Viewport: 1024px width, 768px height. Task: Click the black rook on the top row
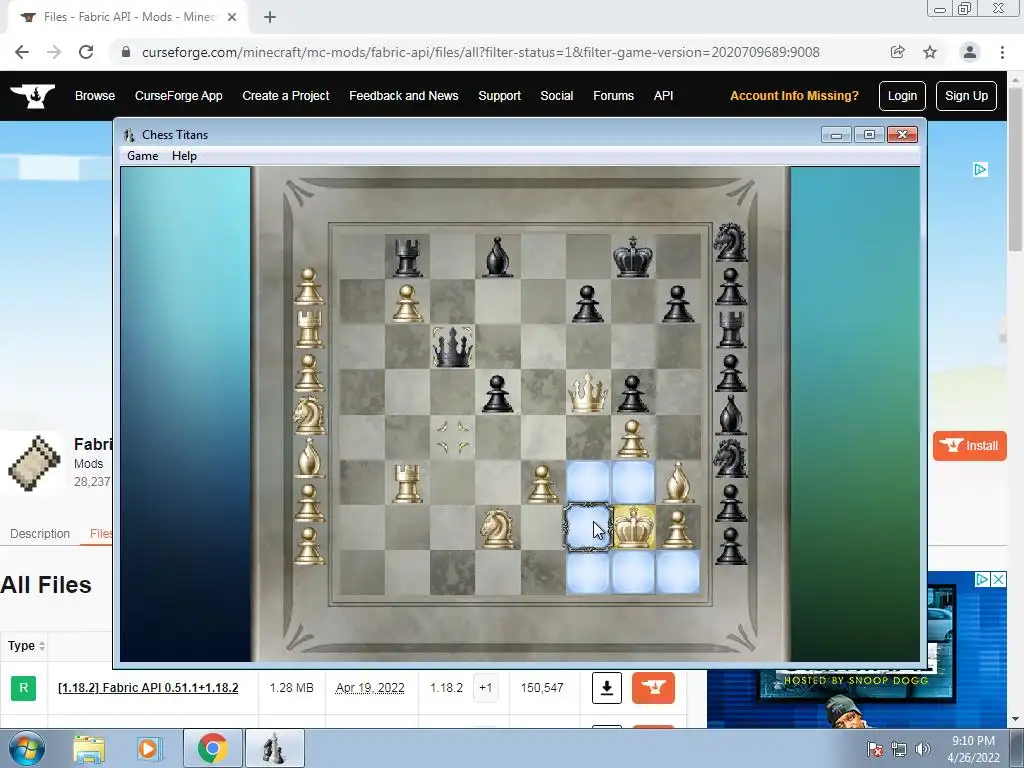407,257
